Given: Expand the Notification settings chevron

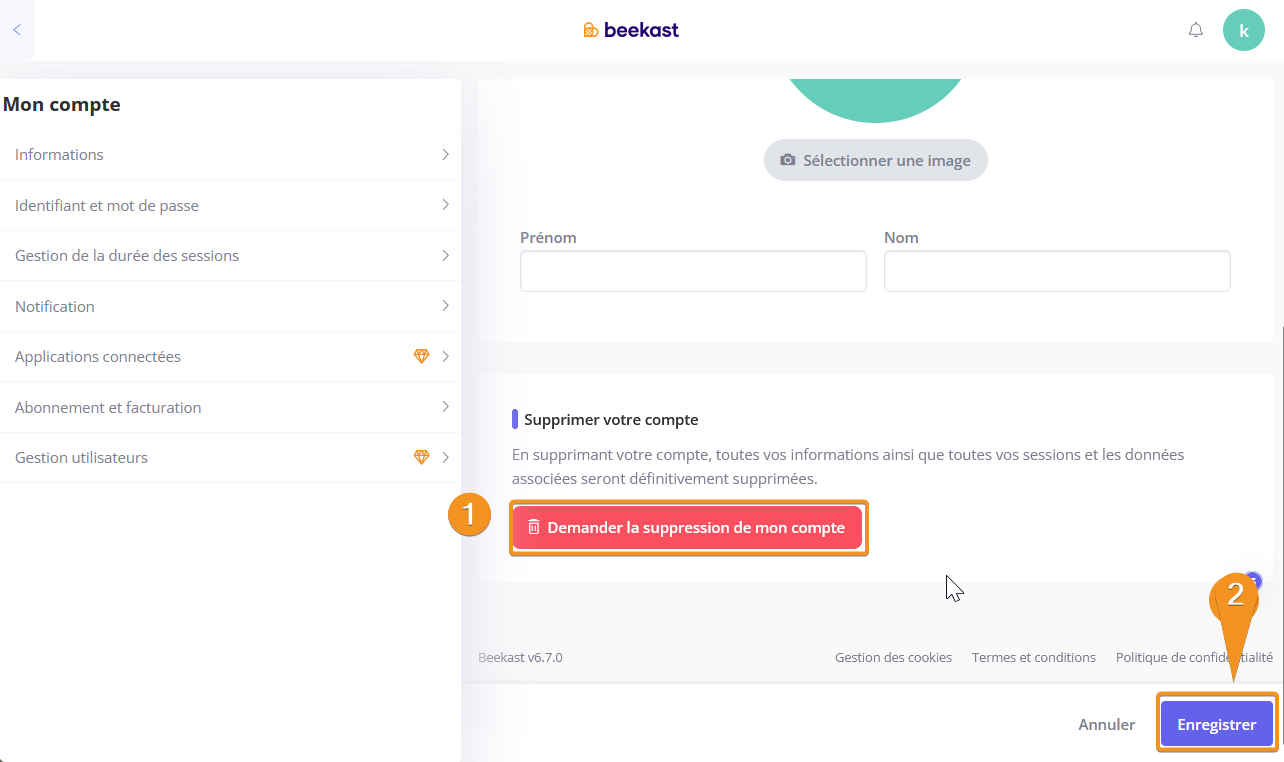Looking at the screenshot, I should click(445, 306).
